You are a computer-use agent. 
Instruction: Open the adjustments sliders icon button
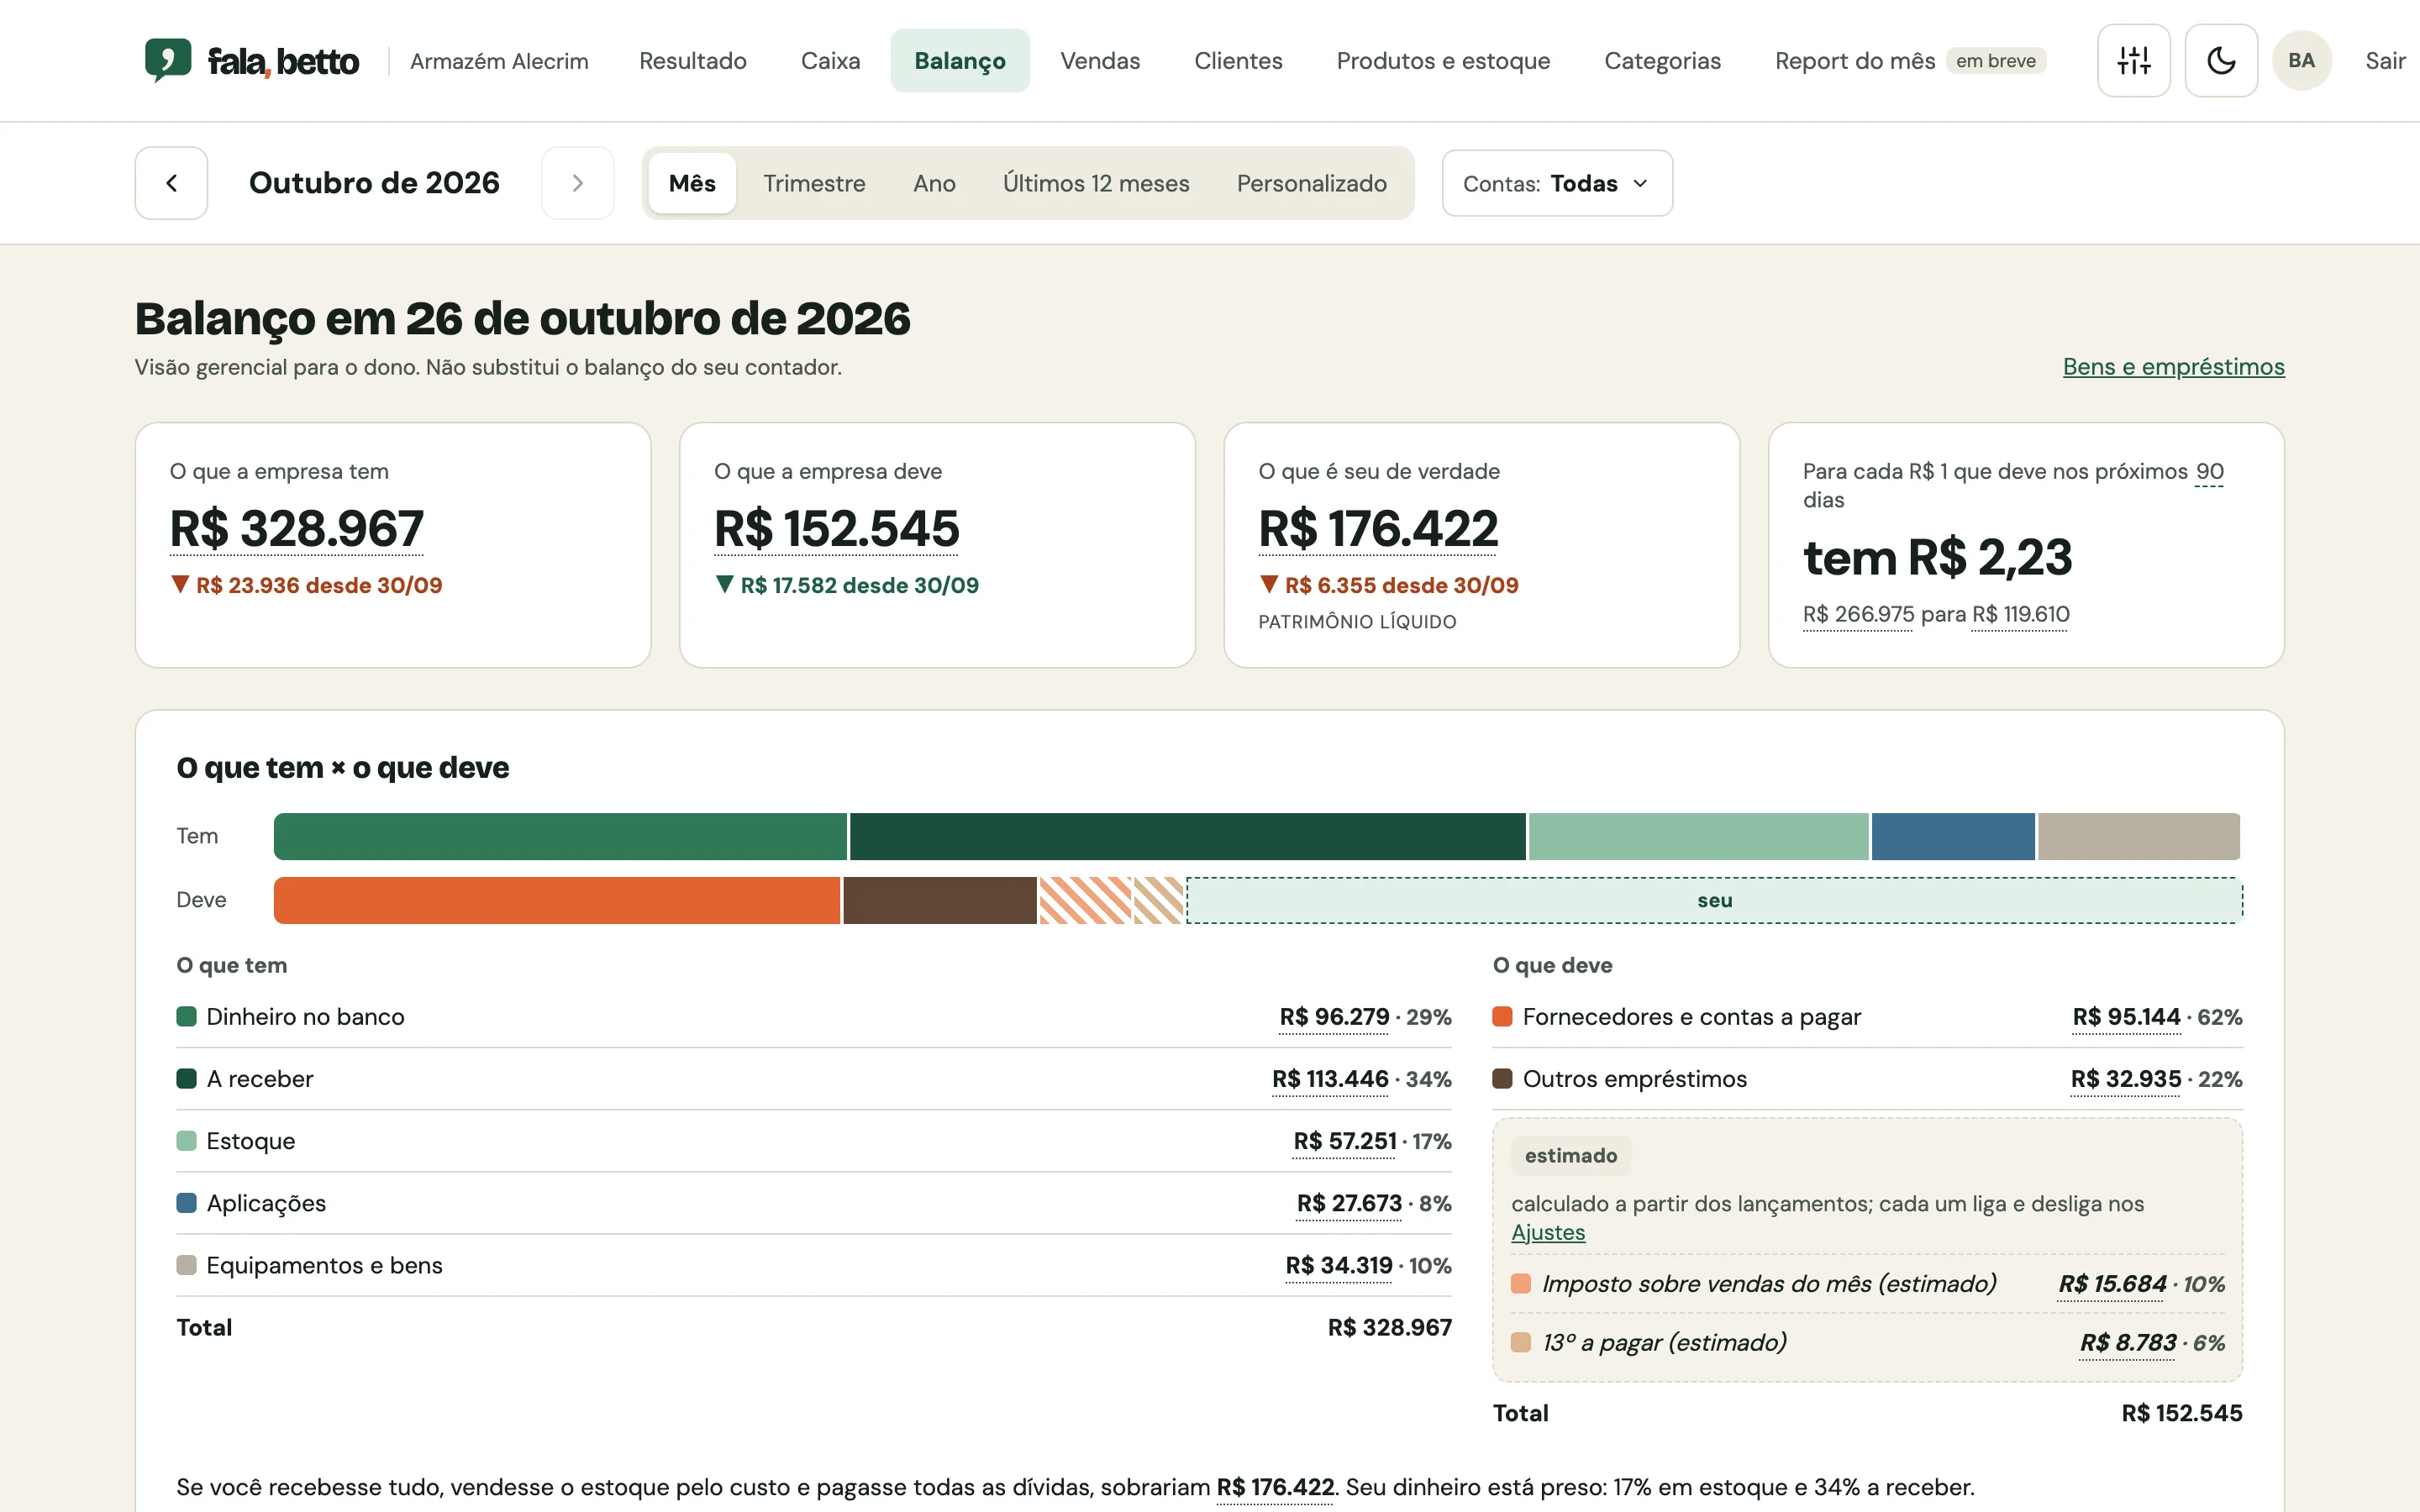(x=2133, y=61)
